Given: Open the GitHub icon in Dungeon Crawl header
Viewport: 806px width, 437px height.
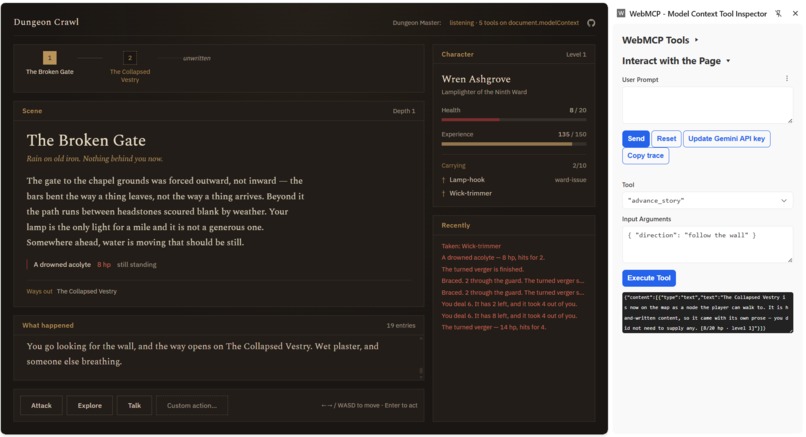Looking at the screenshot, I should point(591,23).
